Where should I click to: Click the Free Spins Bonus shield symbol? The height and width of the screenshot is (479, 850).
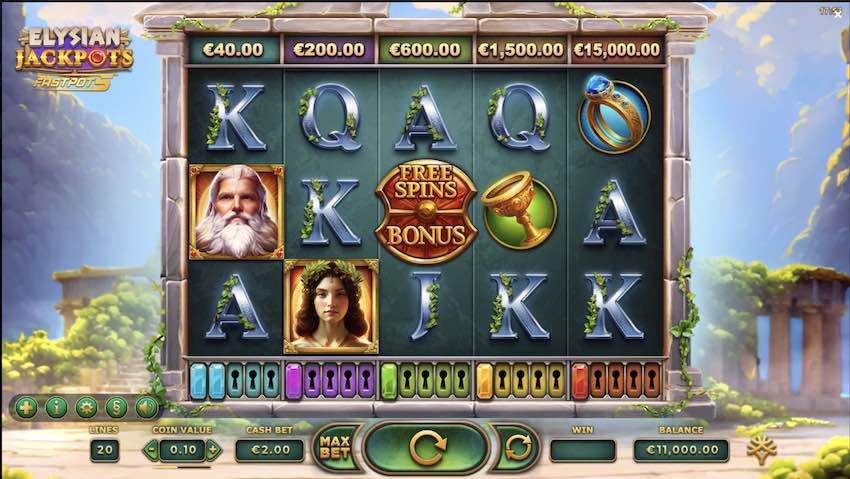coord(426,212)
